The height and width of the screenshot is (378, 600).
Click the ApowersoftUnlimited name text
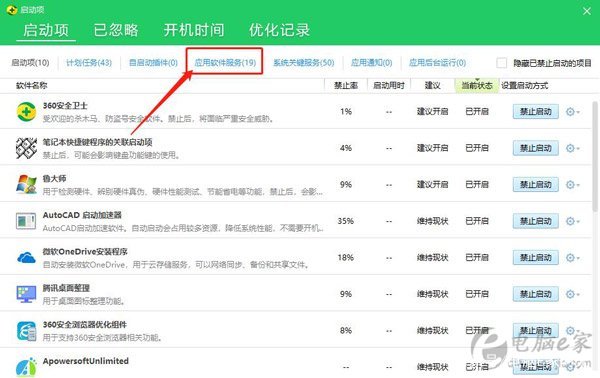(x=86, y=361)
